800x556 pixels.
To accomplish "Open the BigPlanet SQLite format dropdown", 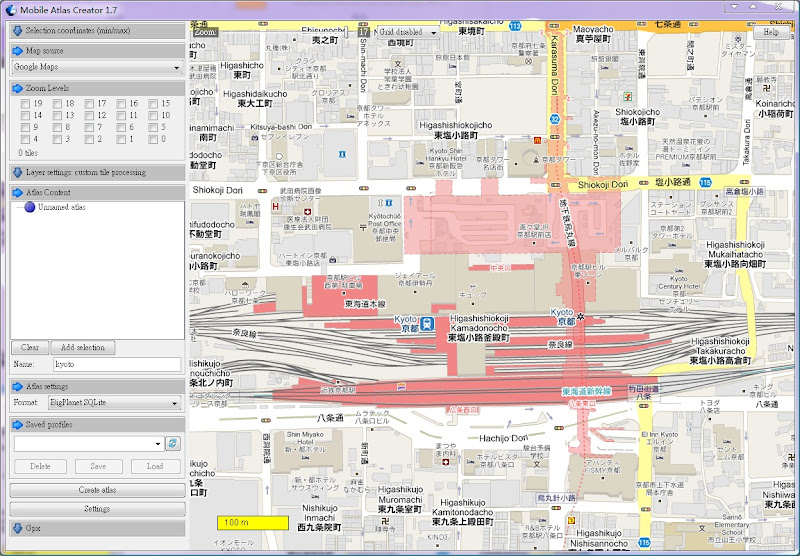I will (x=115, y=402).
